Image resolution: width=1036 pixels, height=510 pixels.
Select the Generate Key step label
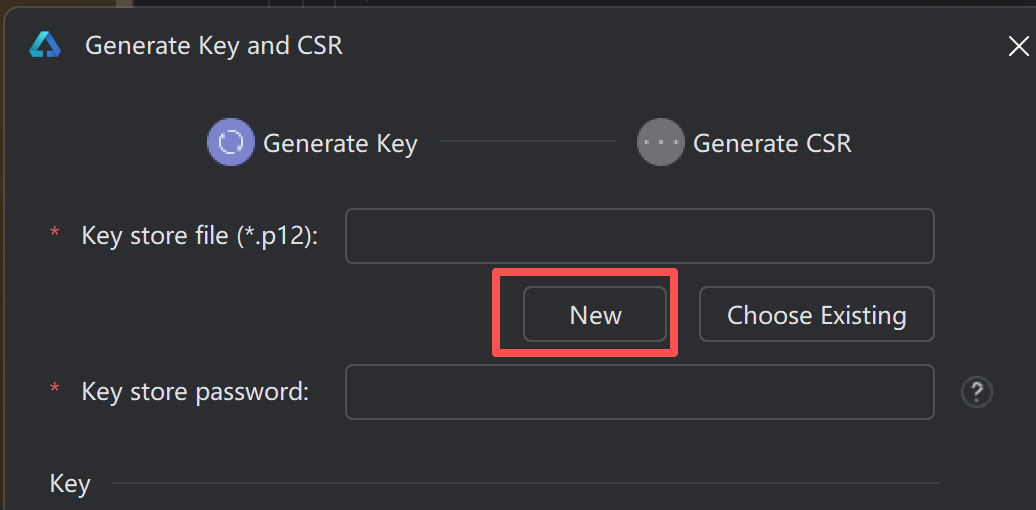coord(340,144)
